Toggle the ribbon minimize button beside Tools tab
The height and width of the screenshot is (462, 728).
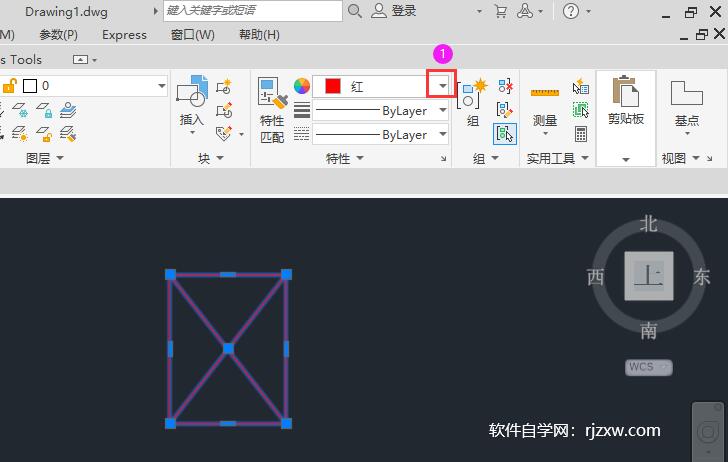tap(80, 59)
